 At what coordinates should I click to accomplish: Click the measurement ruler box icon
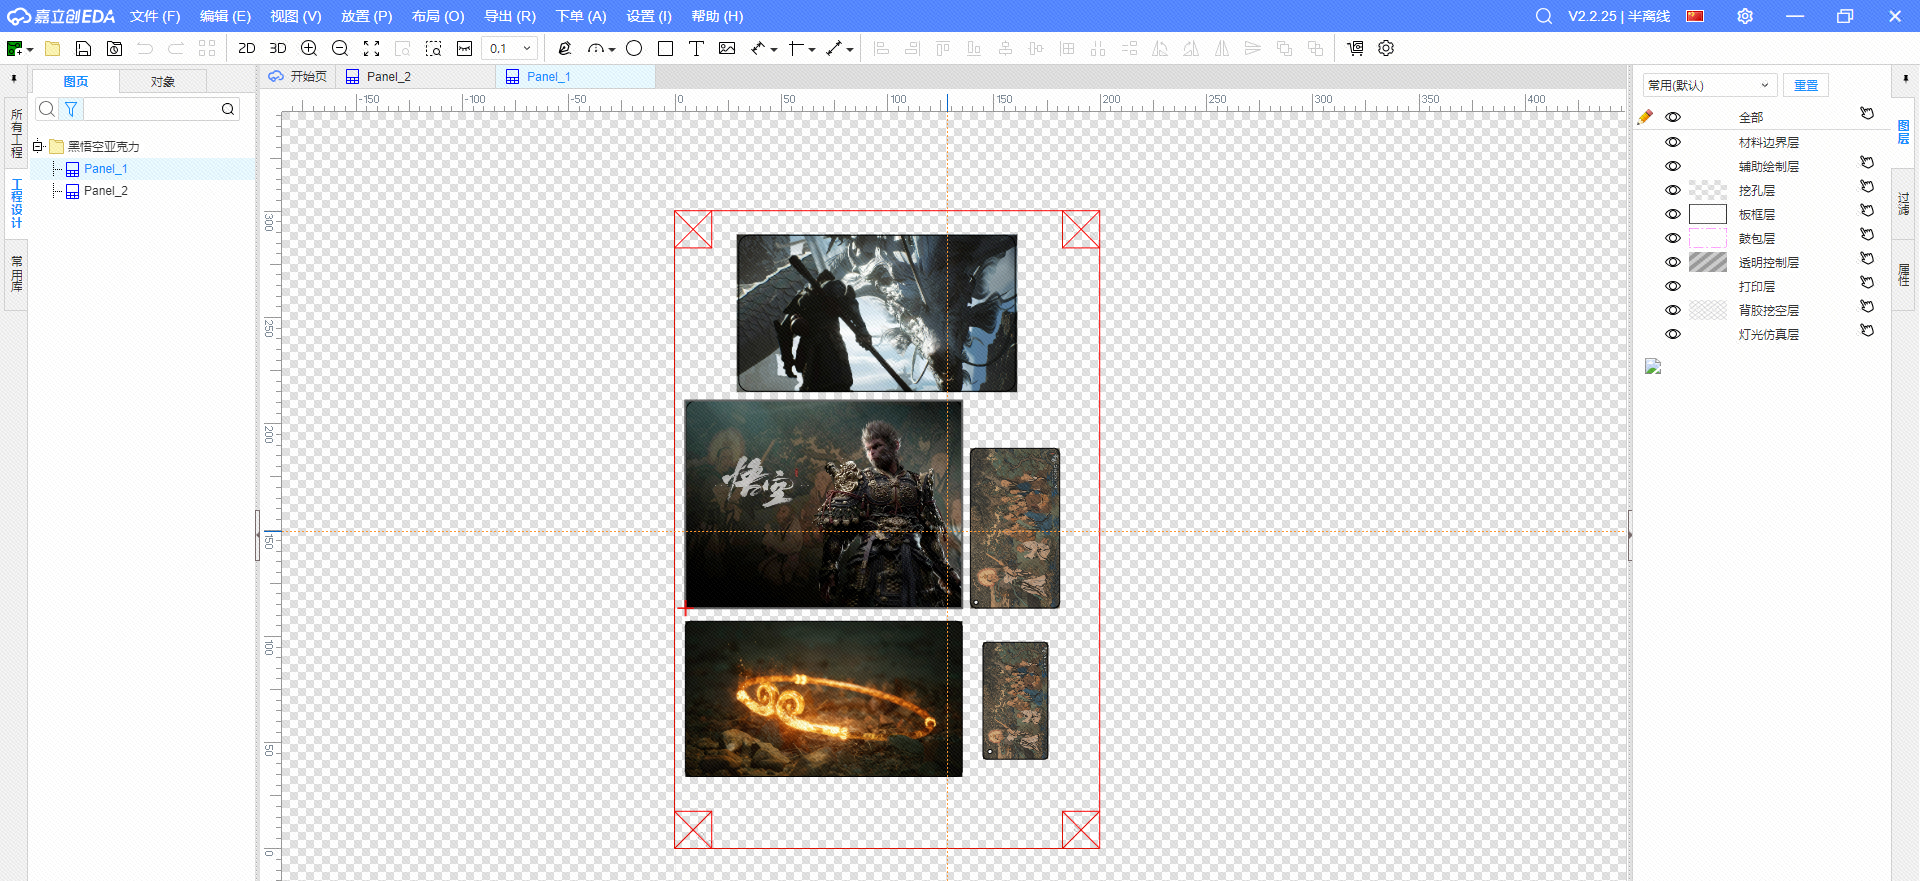[464, 48]
